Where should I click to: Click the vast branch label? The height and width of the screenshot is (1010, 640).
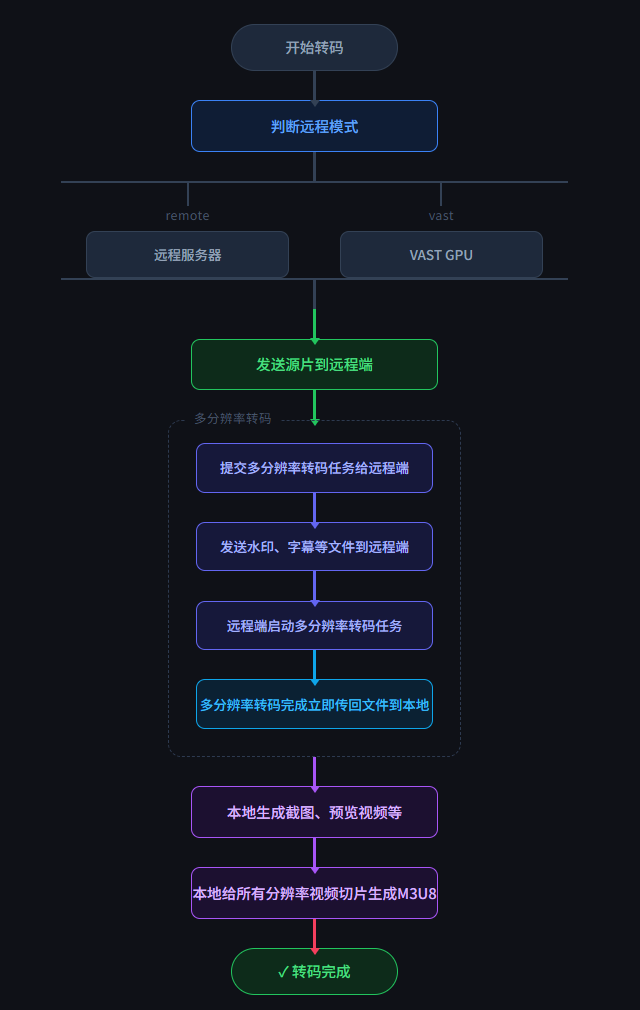(x=441, y=216)
